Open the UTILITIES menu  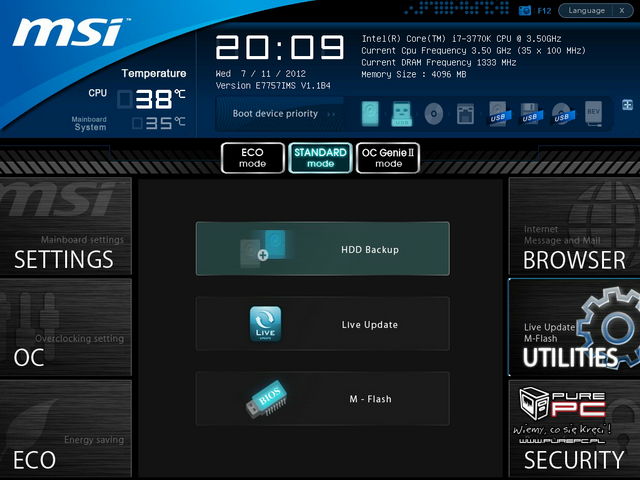[574, 327]
